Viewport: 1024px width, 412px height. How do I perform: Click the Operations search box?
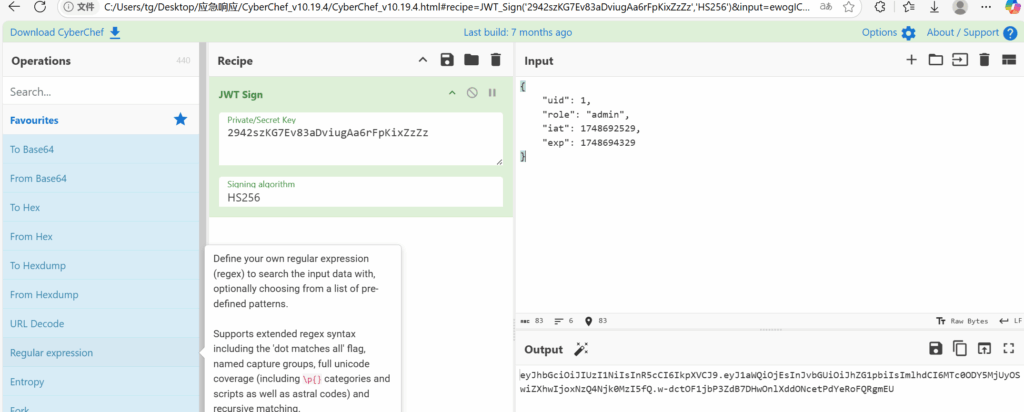point(101,91)
